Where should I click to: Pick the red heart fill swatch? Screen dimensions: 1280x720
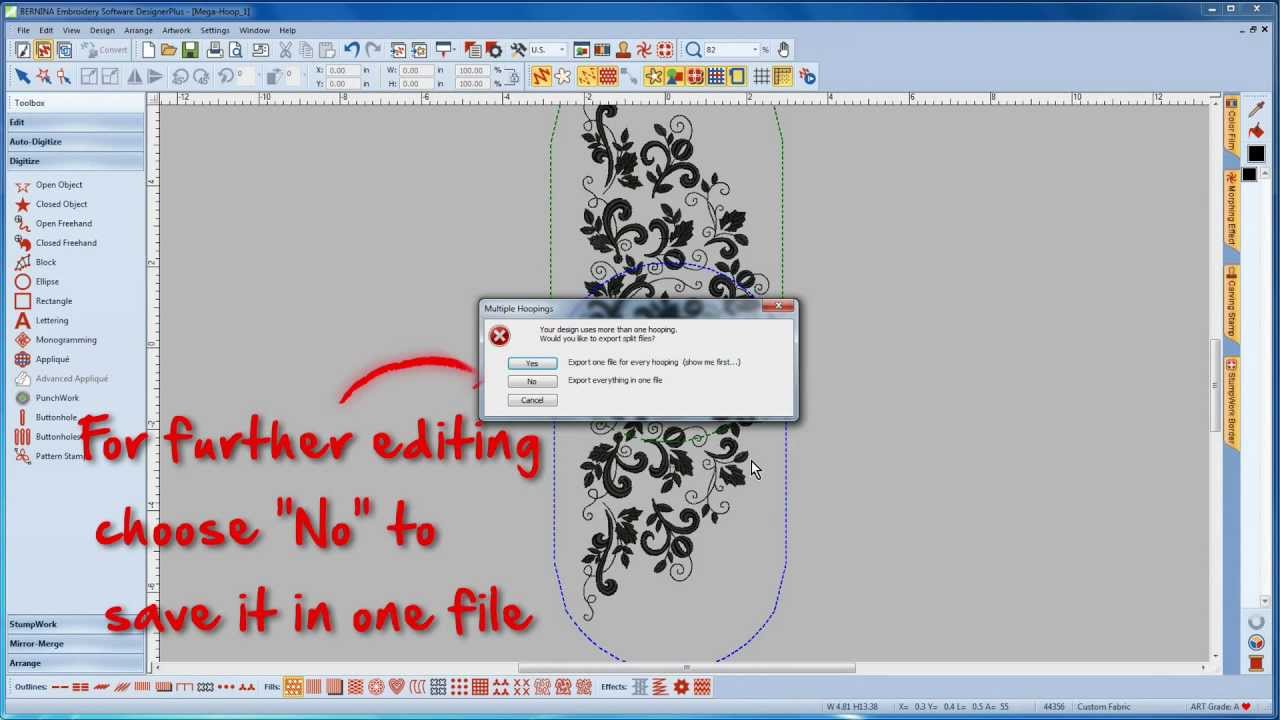[x=397, y=686]
